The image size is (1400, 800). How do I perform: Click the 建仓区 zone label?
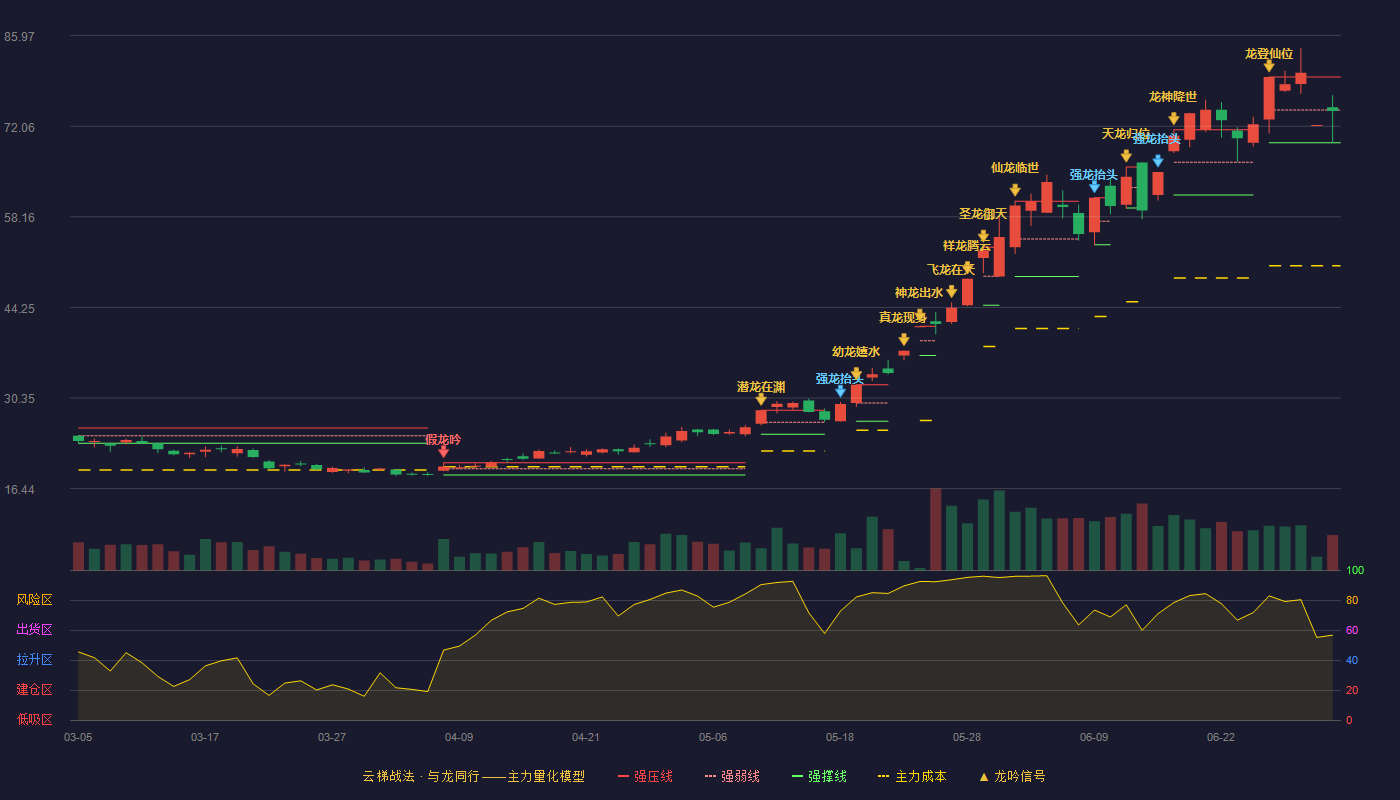coord(34,690)
